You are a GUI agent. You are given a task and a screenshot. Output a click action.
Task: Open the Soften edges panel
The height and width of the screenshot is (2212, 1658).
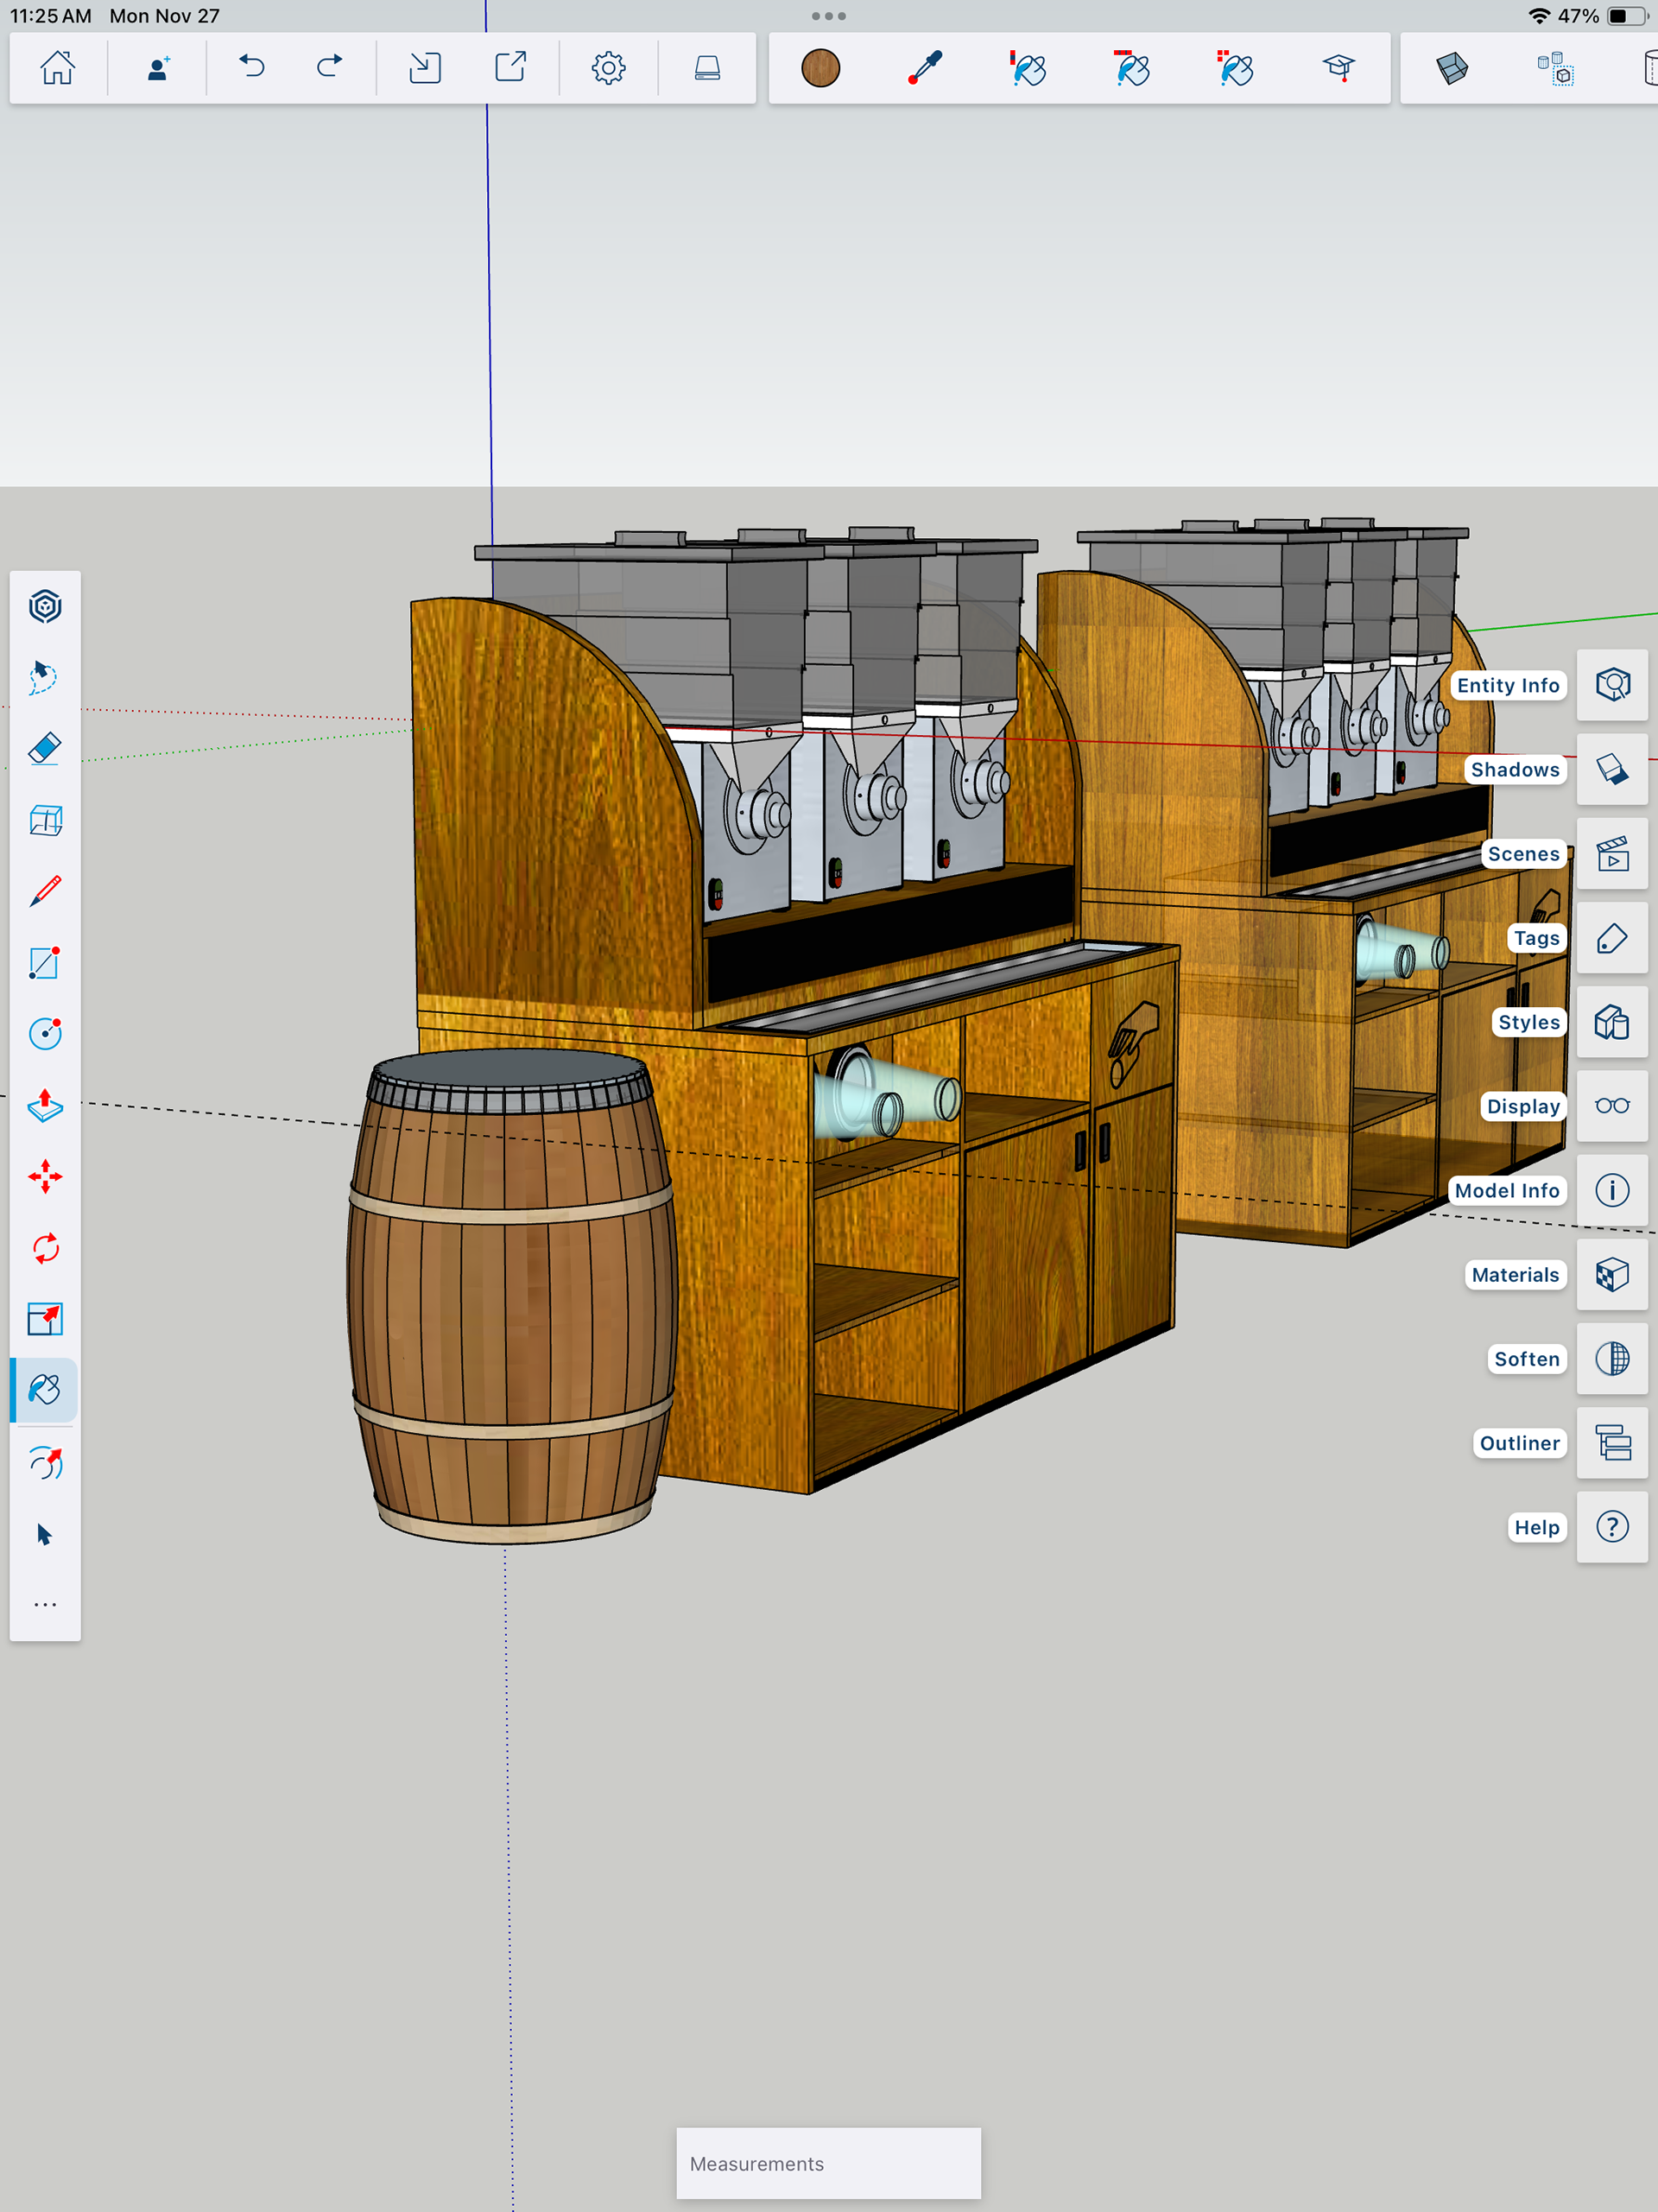(1612, 1358)
